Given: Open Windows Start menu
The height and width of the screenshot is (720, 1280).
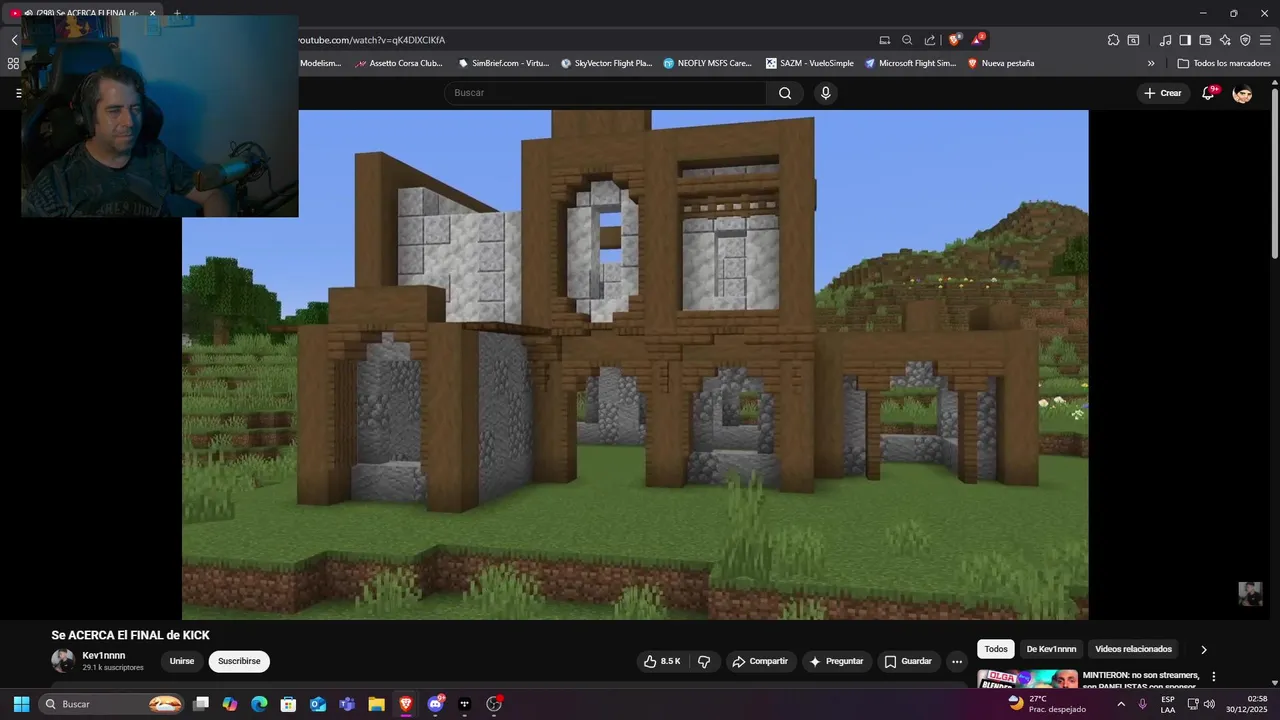Looking at the screenshot, I should [21, 704].
